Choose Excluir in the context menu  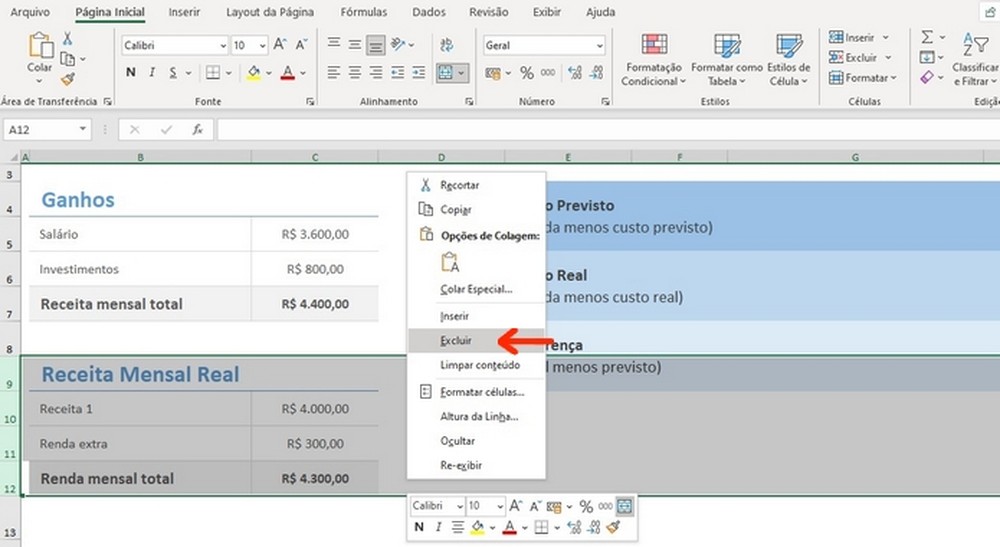click(x=476, y=340)
